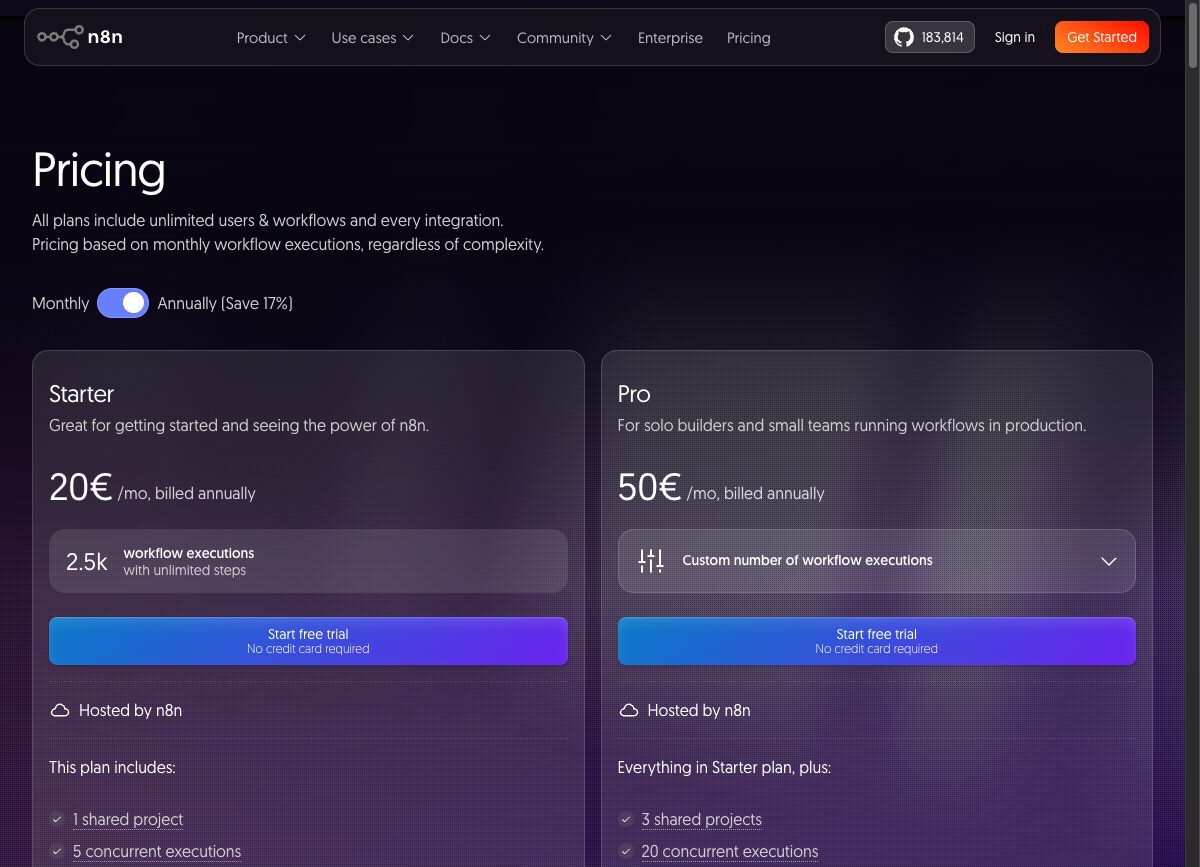The width and height of the screenshot is (1200, 867).
Task: Click checkmark beside 5 concurrent executions
Action: (x=57, y=851)
